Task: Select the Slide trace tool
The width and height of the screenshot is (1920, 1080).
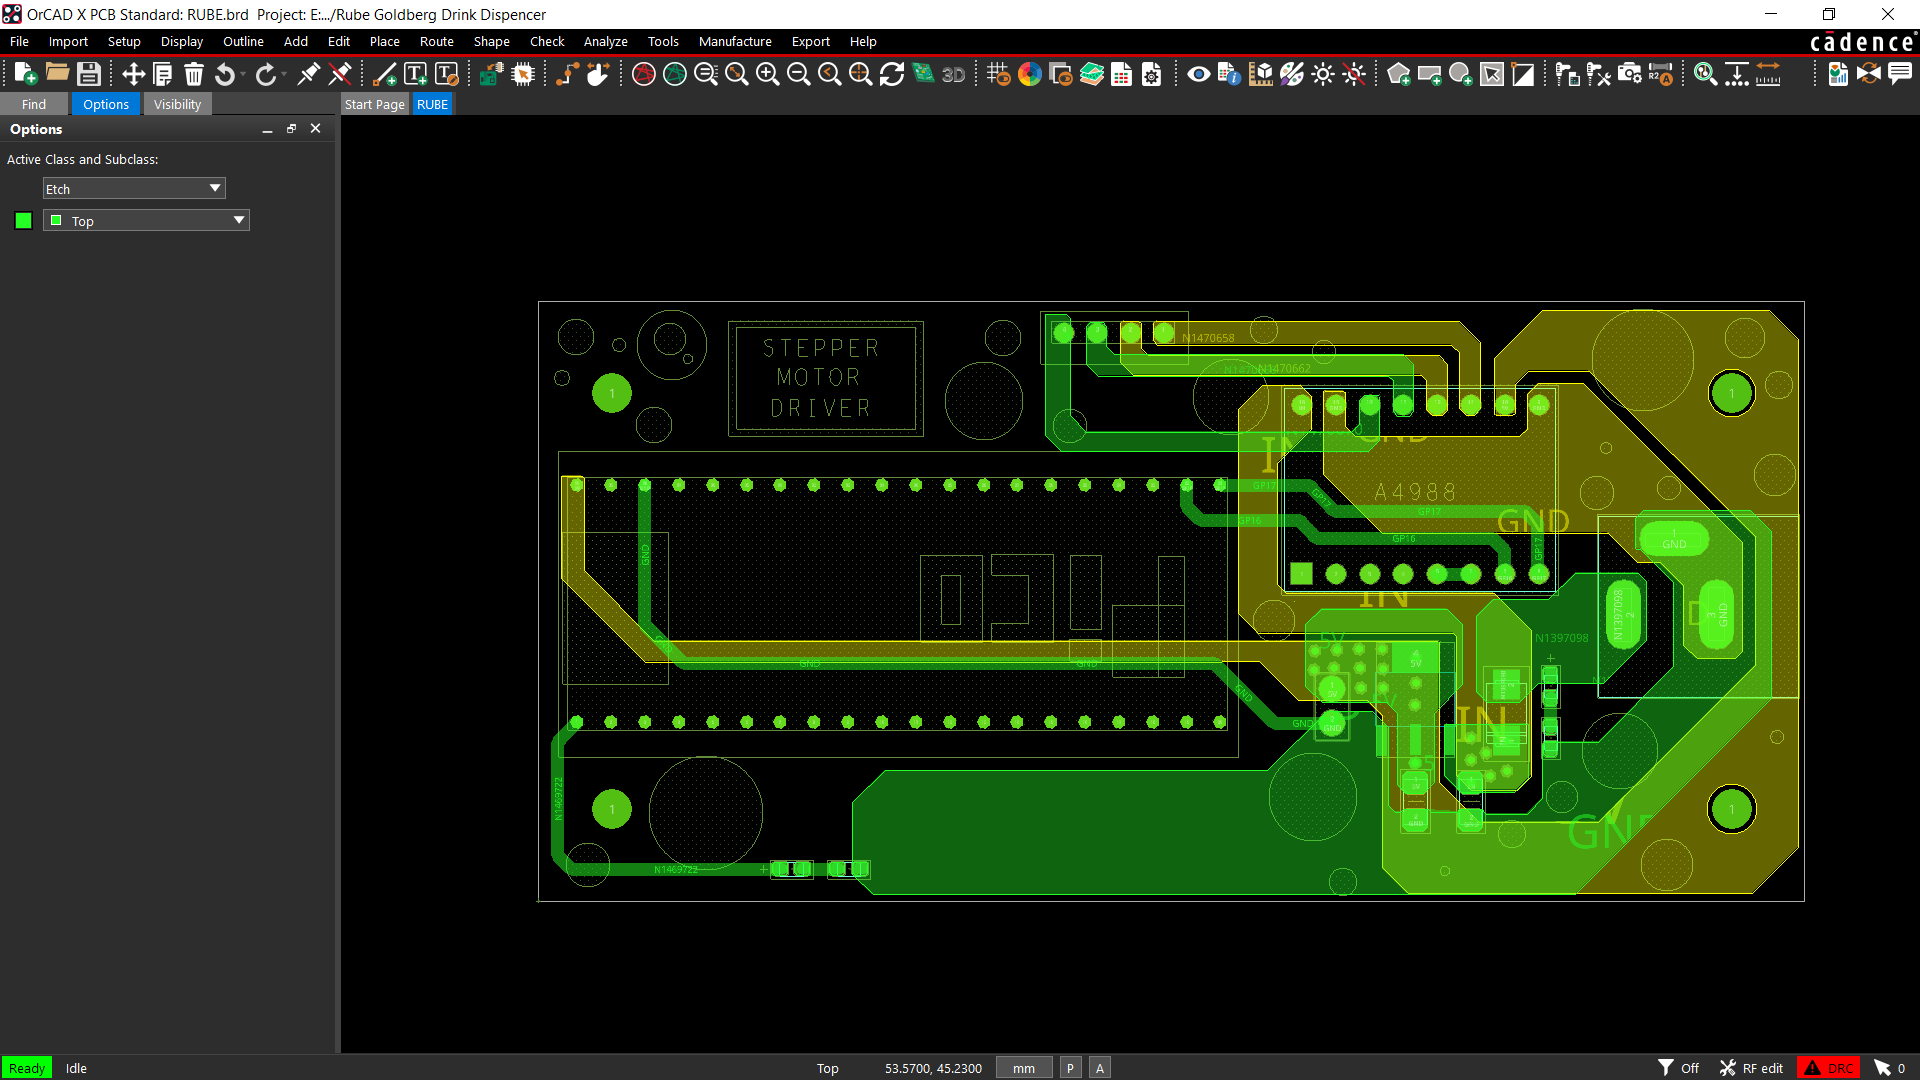Action: tap(598, 74)
